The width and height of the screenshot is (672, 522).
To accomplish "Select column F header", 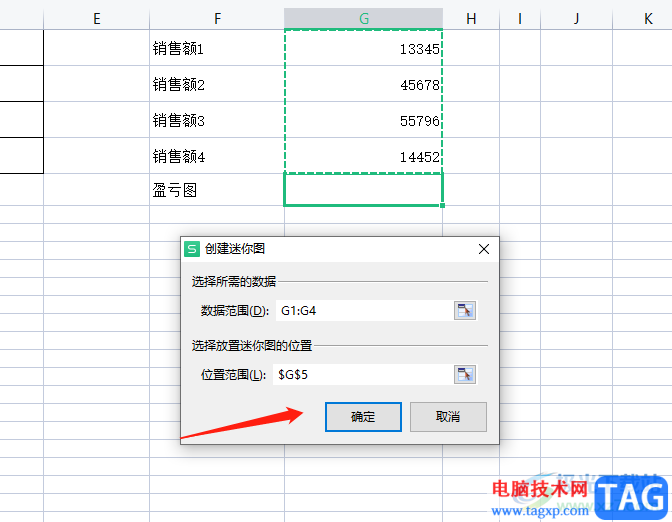I will [217, 18].
